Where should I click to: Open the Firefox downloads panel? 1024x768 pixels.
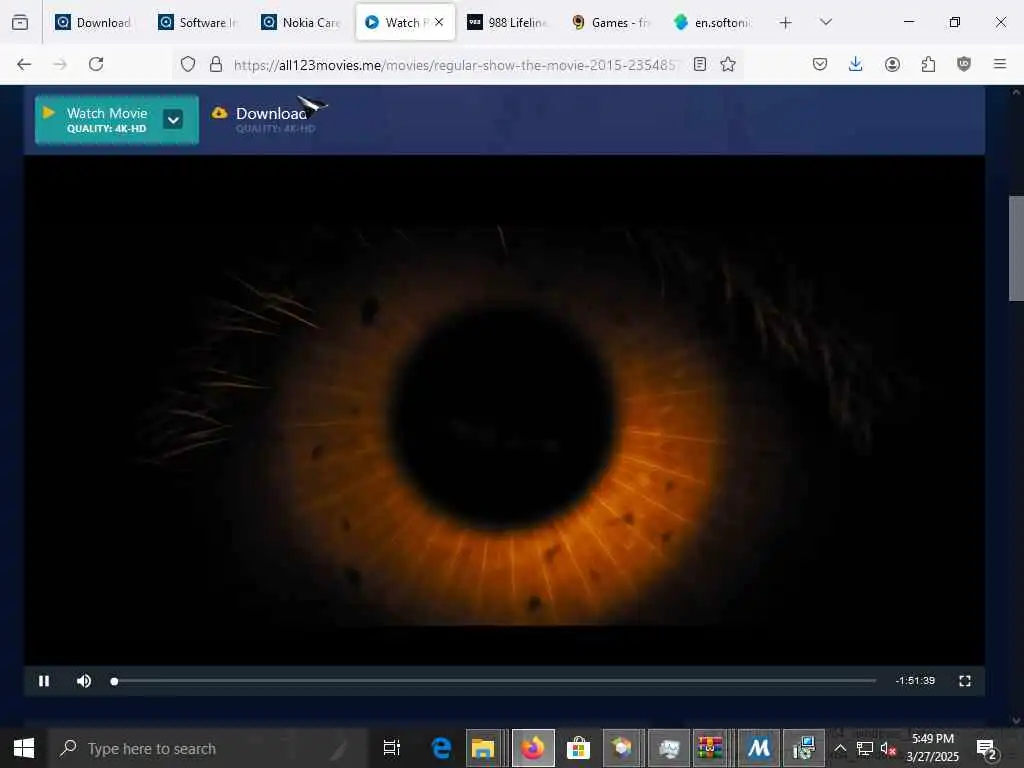[x=856, y=64]
